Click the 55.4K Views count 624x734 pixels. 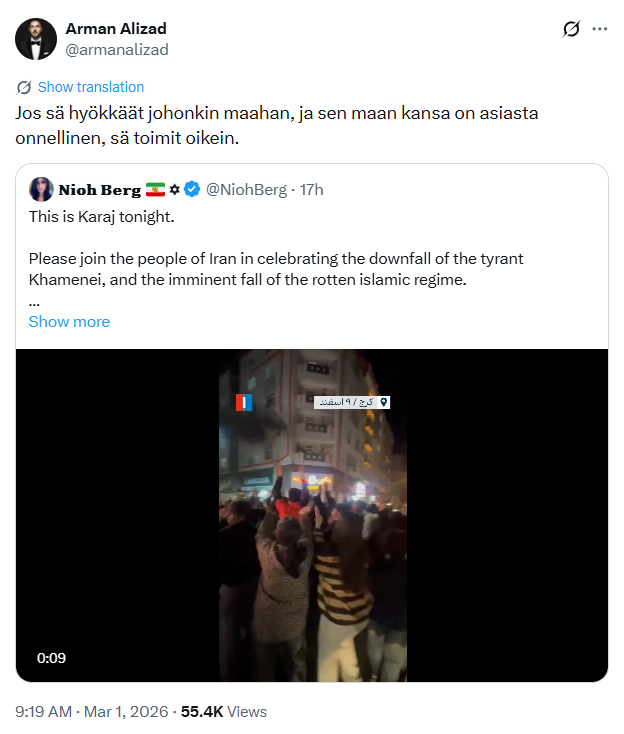pos(223,712)
